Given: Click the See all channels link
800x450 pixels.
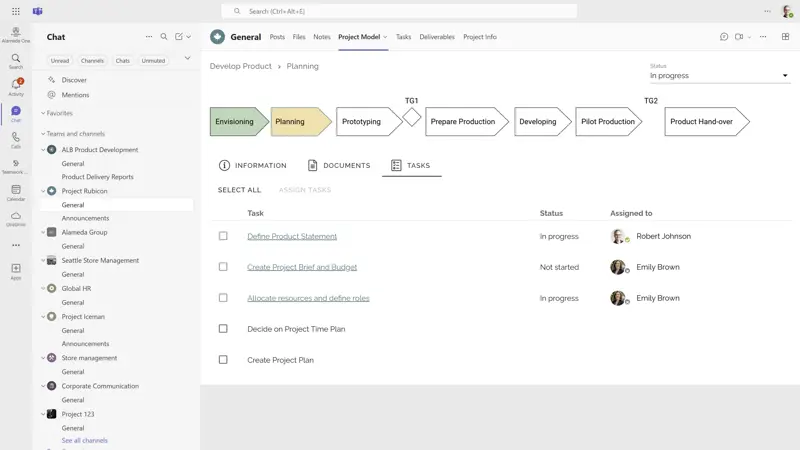Looking at the screenshot, I should [85, 440].
